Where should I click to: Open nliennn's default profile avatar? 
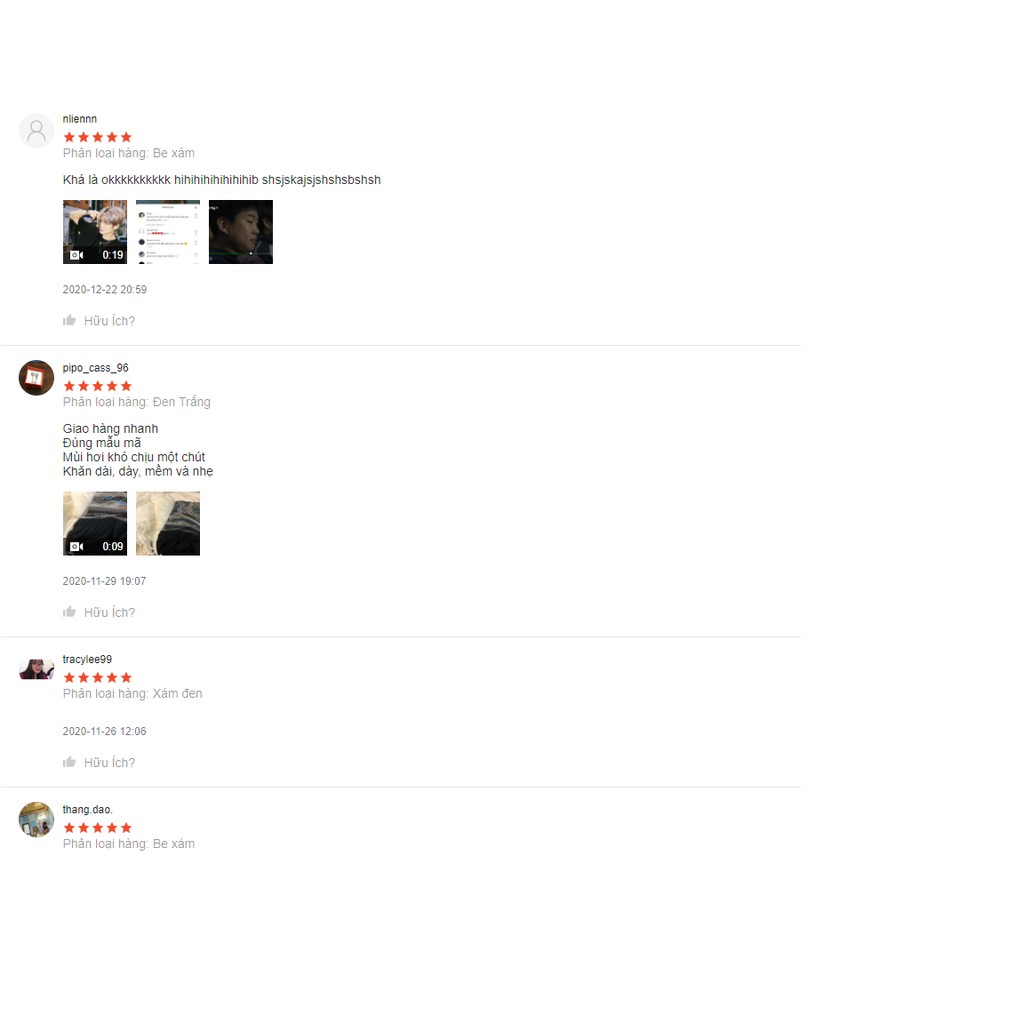point(37,131)
